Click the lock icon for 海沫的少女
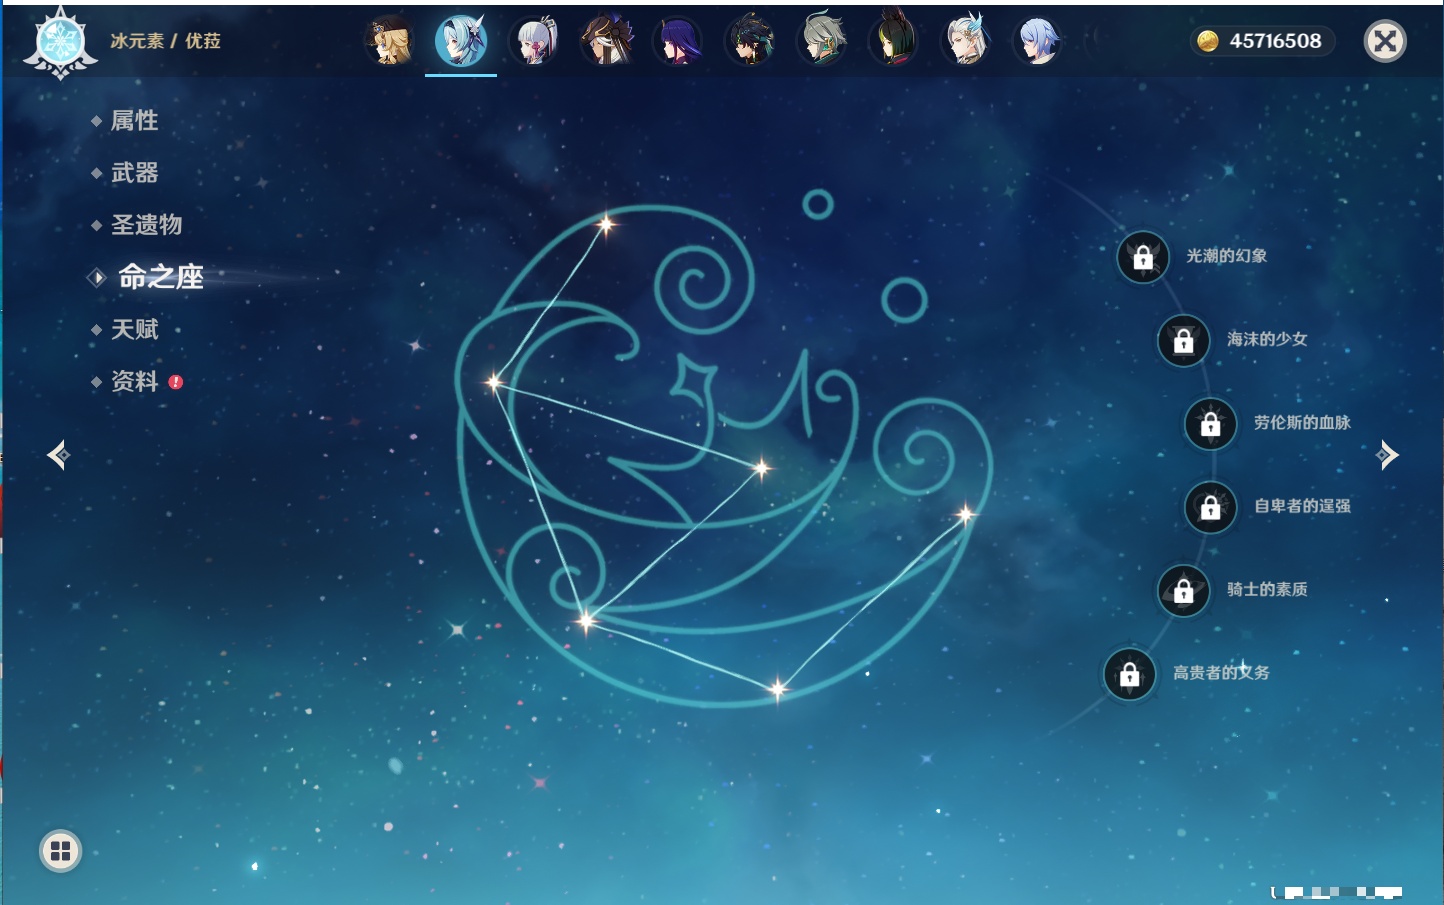 pos(1184,340)
